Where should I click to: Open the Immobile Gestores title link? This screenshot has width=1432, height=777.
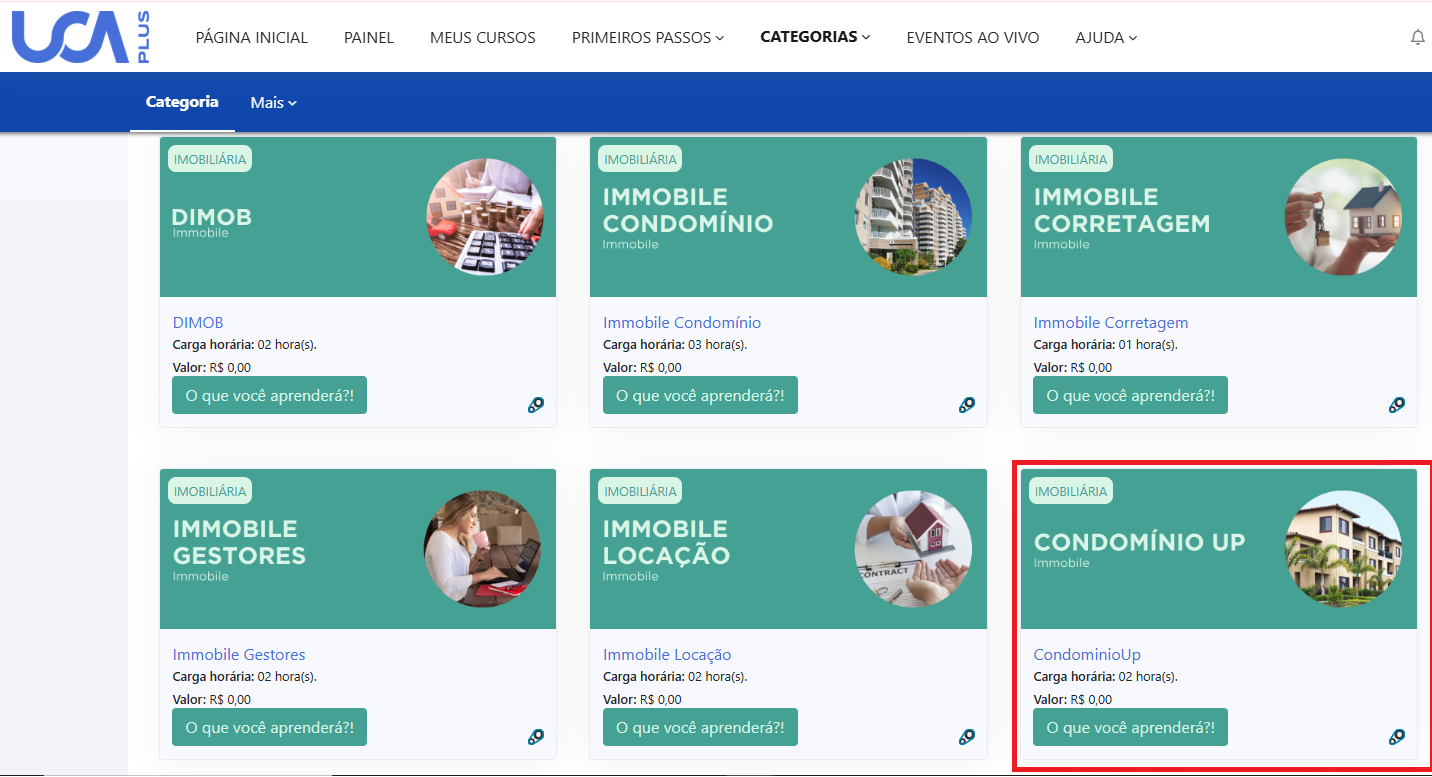pos(239,654)
